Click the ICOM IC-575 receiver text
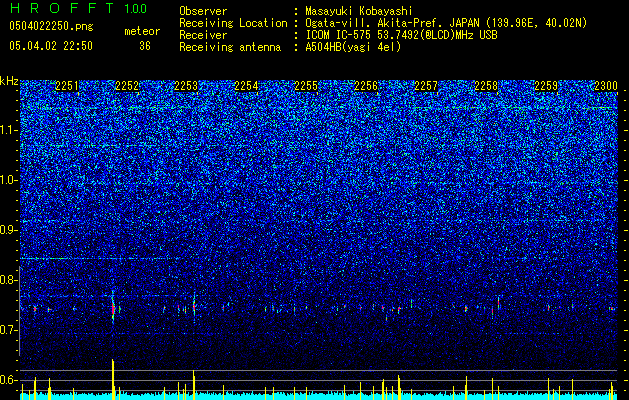Viewport: 629px width, 400px height. point(401,35)
